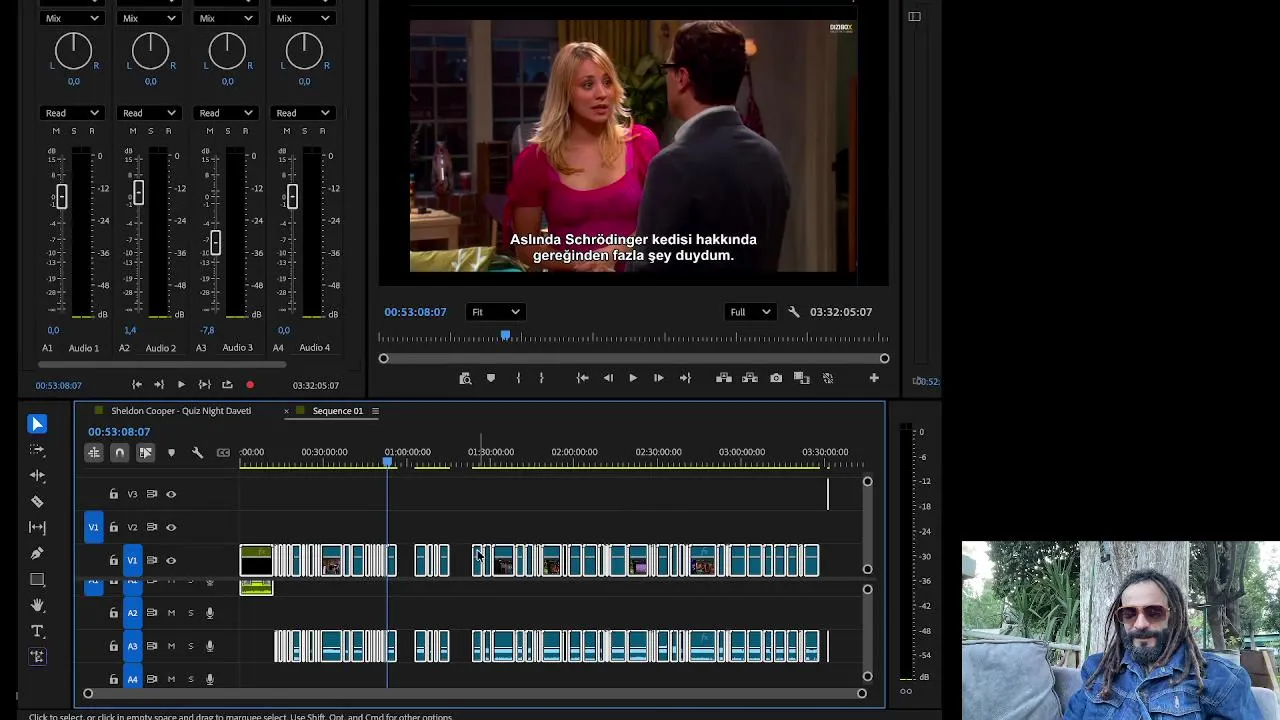Switch to Sheldon Cooper - Quiz Night Daveti tab
This screenshot has height=720, width=1280.
coord(181,411)
